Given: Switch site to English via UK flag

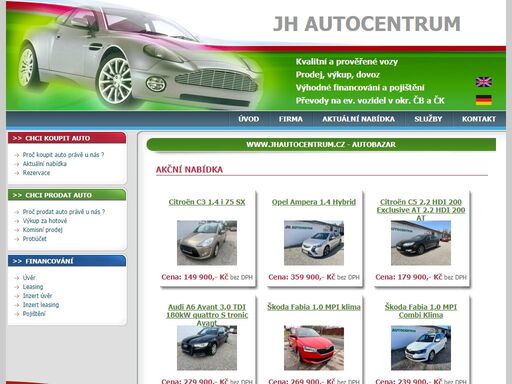Looking at the screenshot, I should [x=483, y=82].
